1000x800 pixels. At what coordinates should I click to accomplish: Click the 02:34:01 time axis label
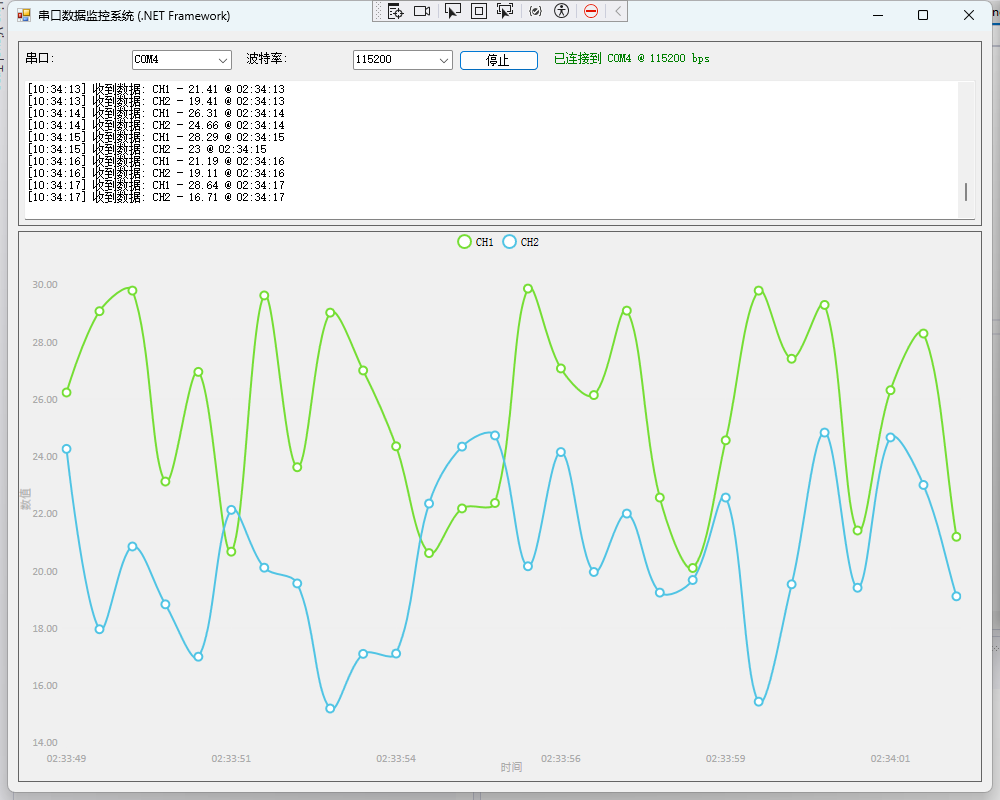(x=890, y=759)
